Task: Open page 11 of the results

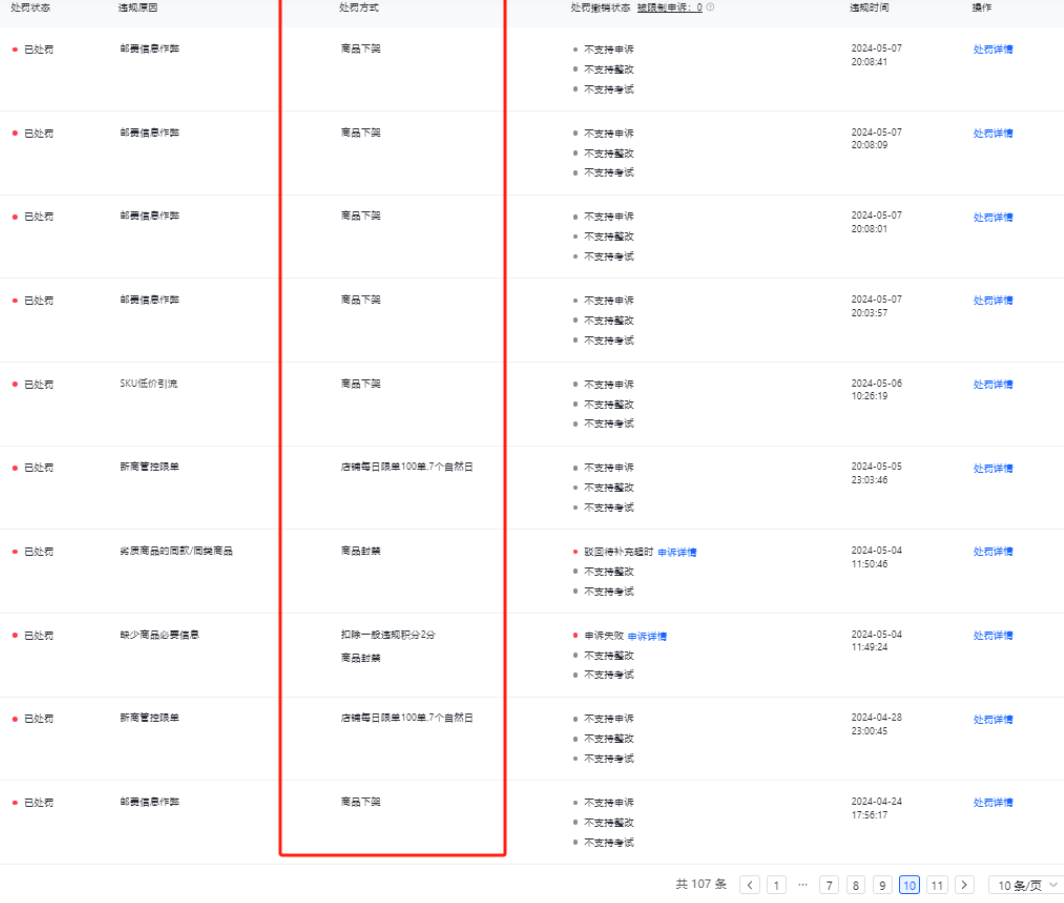Action: pyautogui.click(x=936, y=885)
